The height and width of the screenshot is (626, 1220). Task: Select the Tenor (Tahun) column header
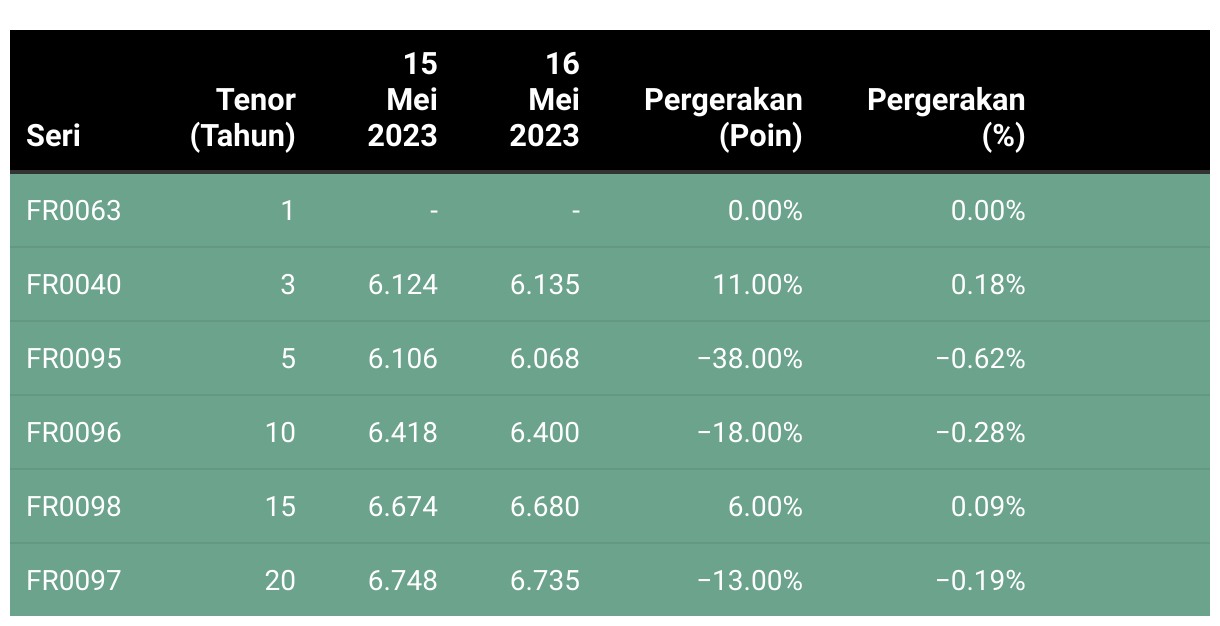tap(243, 117)
